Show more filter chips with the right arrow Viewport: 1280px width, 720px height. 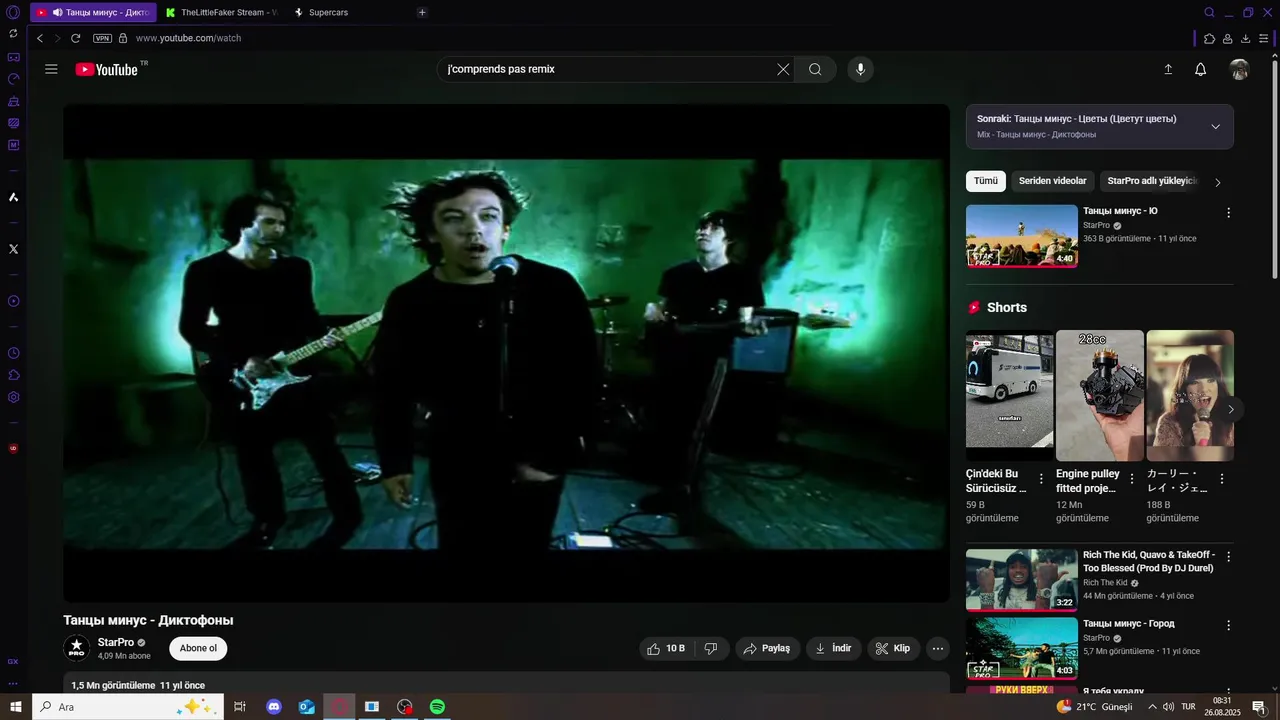(1217, 182)
